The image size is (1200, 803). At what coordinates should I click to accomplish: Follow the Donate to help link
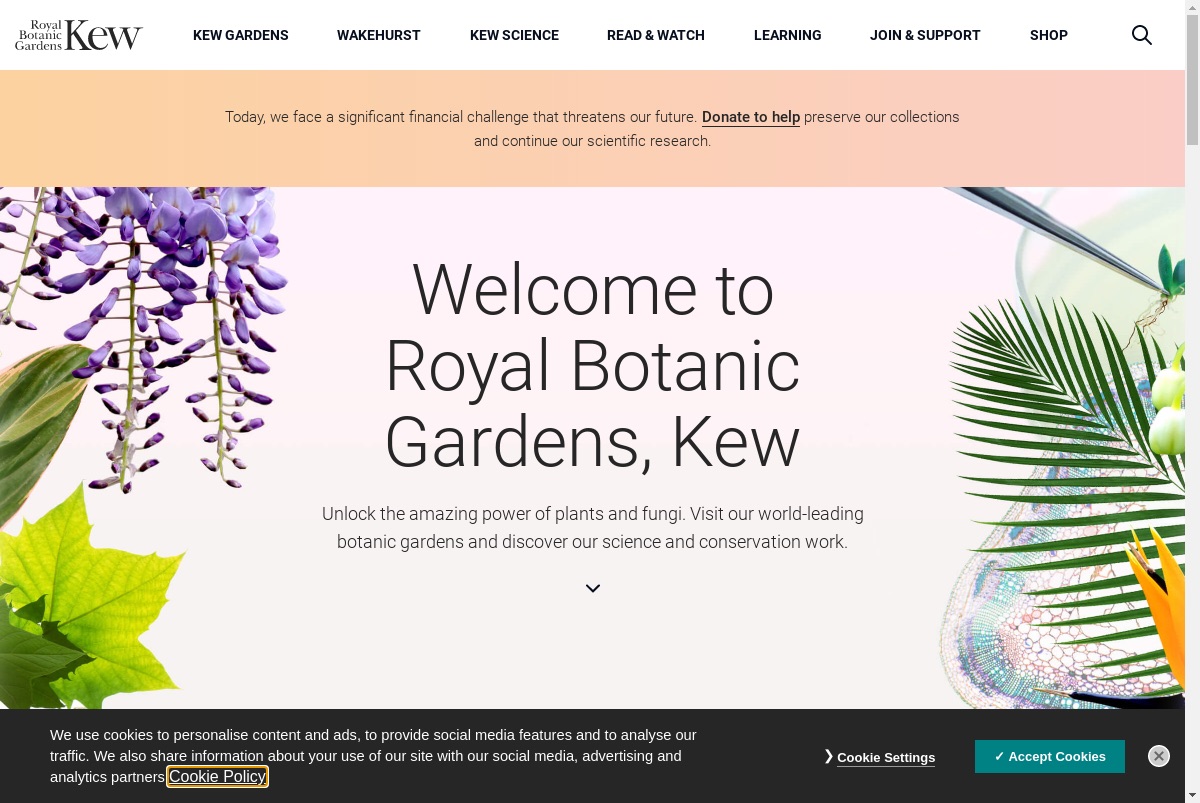pos(751,117)
